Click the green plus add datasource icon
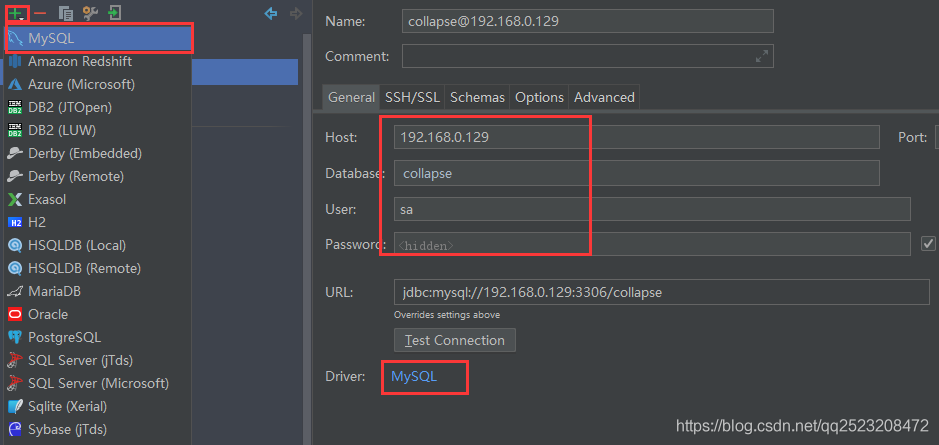The width and height of the screenshot is (939, 445). (x=15, y=13)
